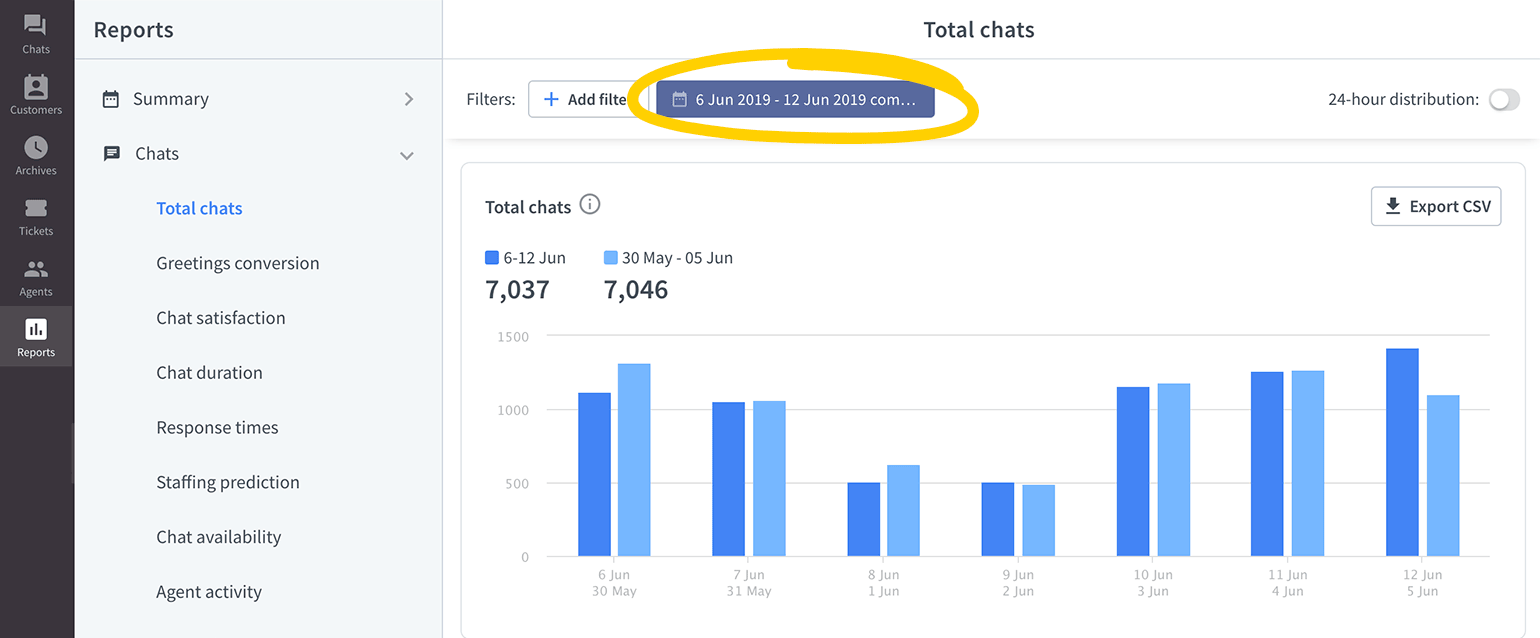Click the 7,037 total value
Viewport: 1540px width, 638px height.
point(517,290)
